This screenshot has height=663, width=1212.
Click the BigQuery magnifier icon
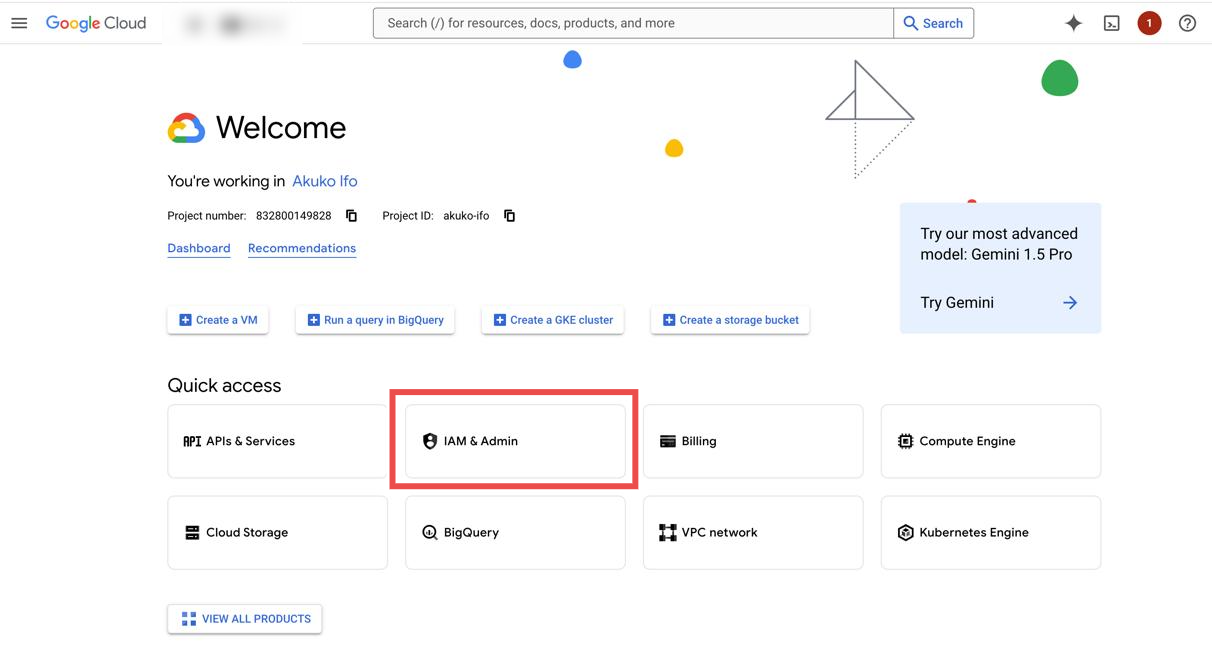pyautogui.click(x=429, y=532)
